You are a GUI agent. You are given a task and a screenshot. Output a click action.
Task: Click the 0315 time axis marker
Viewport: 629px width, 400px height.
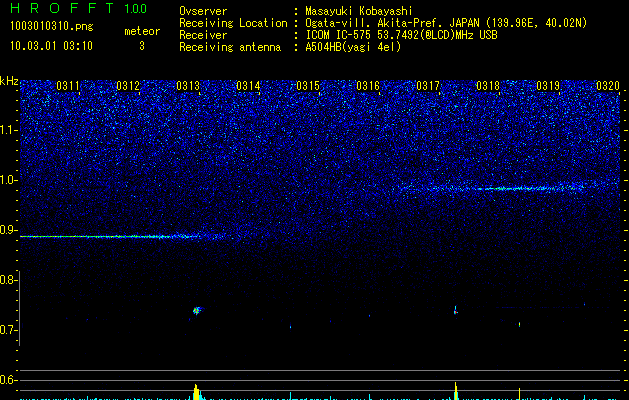click(308, 85)
